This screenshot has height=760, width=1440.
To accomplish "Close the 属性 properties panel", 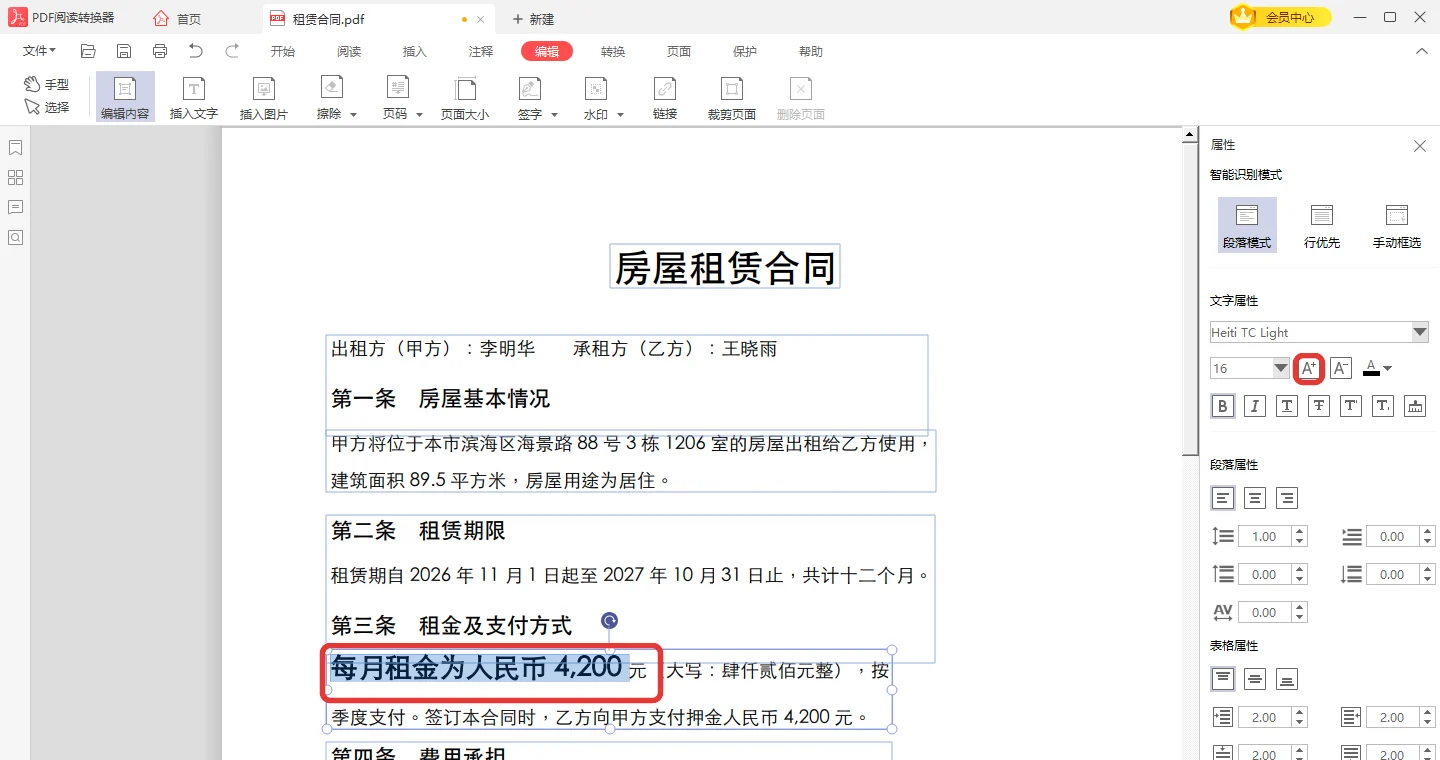I will [1420, 146].
